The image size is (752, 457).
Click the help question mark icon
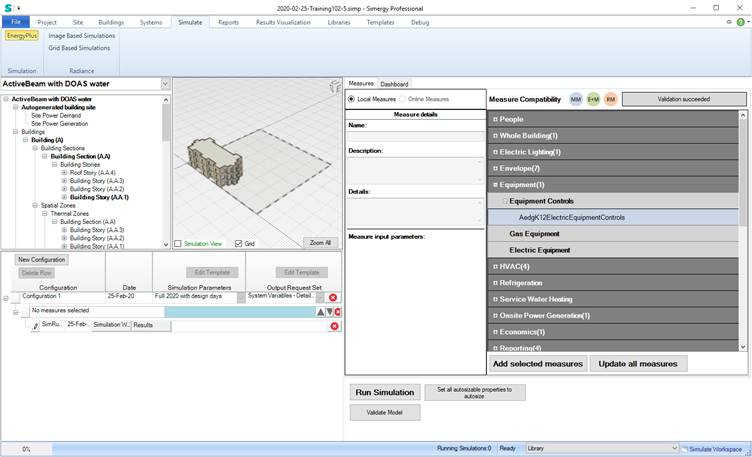[740, 22]
